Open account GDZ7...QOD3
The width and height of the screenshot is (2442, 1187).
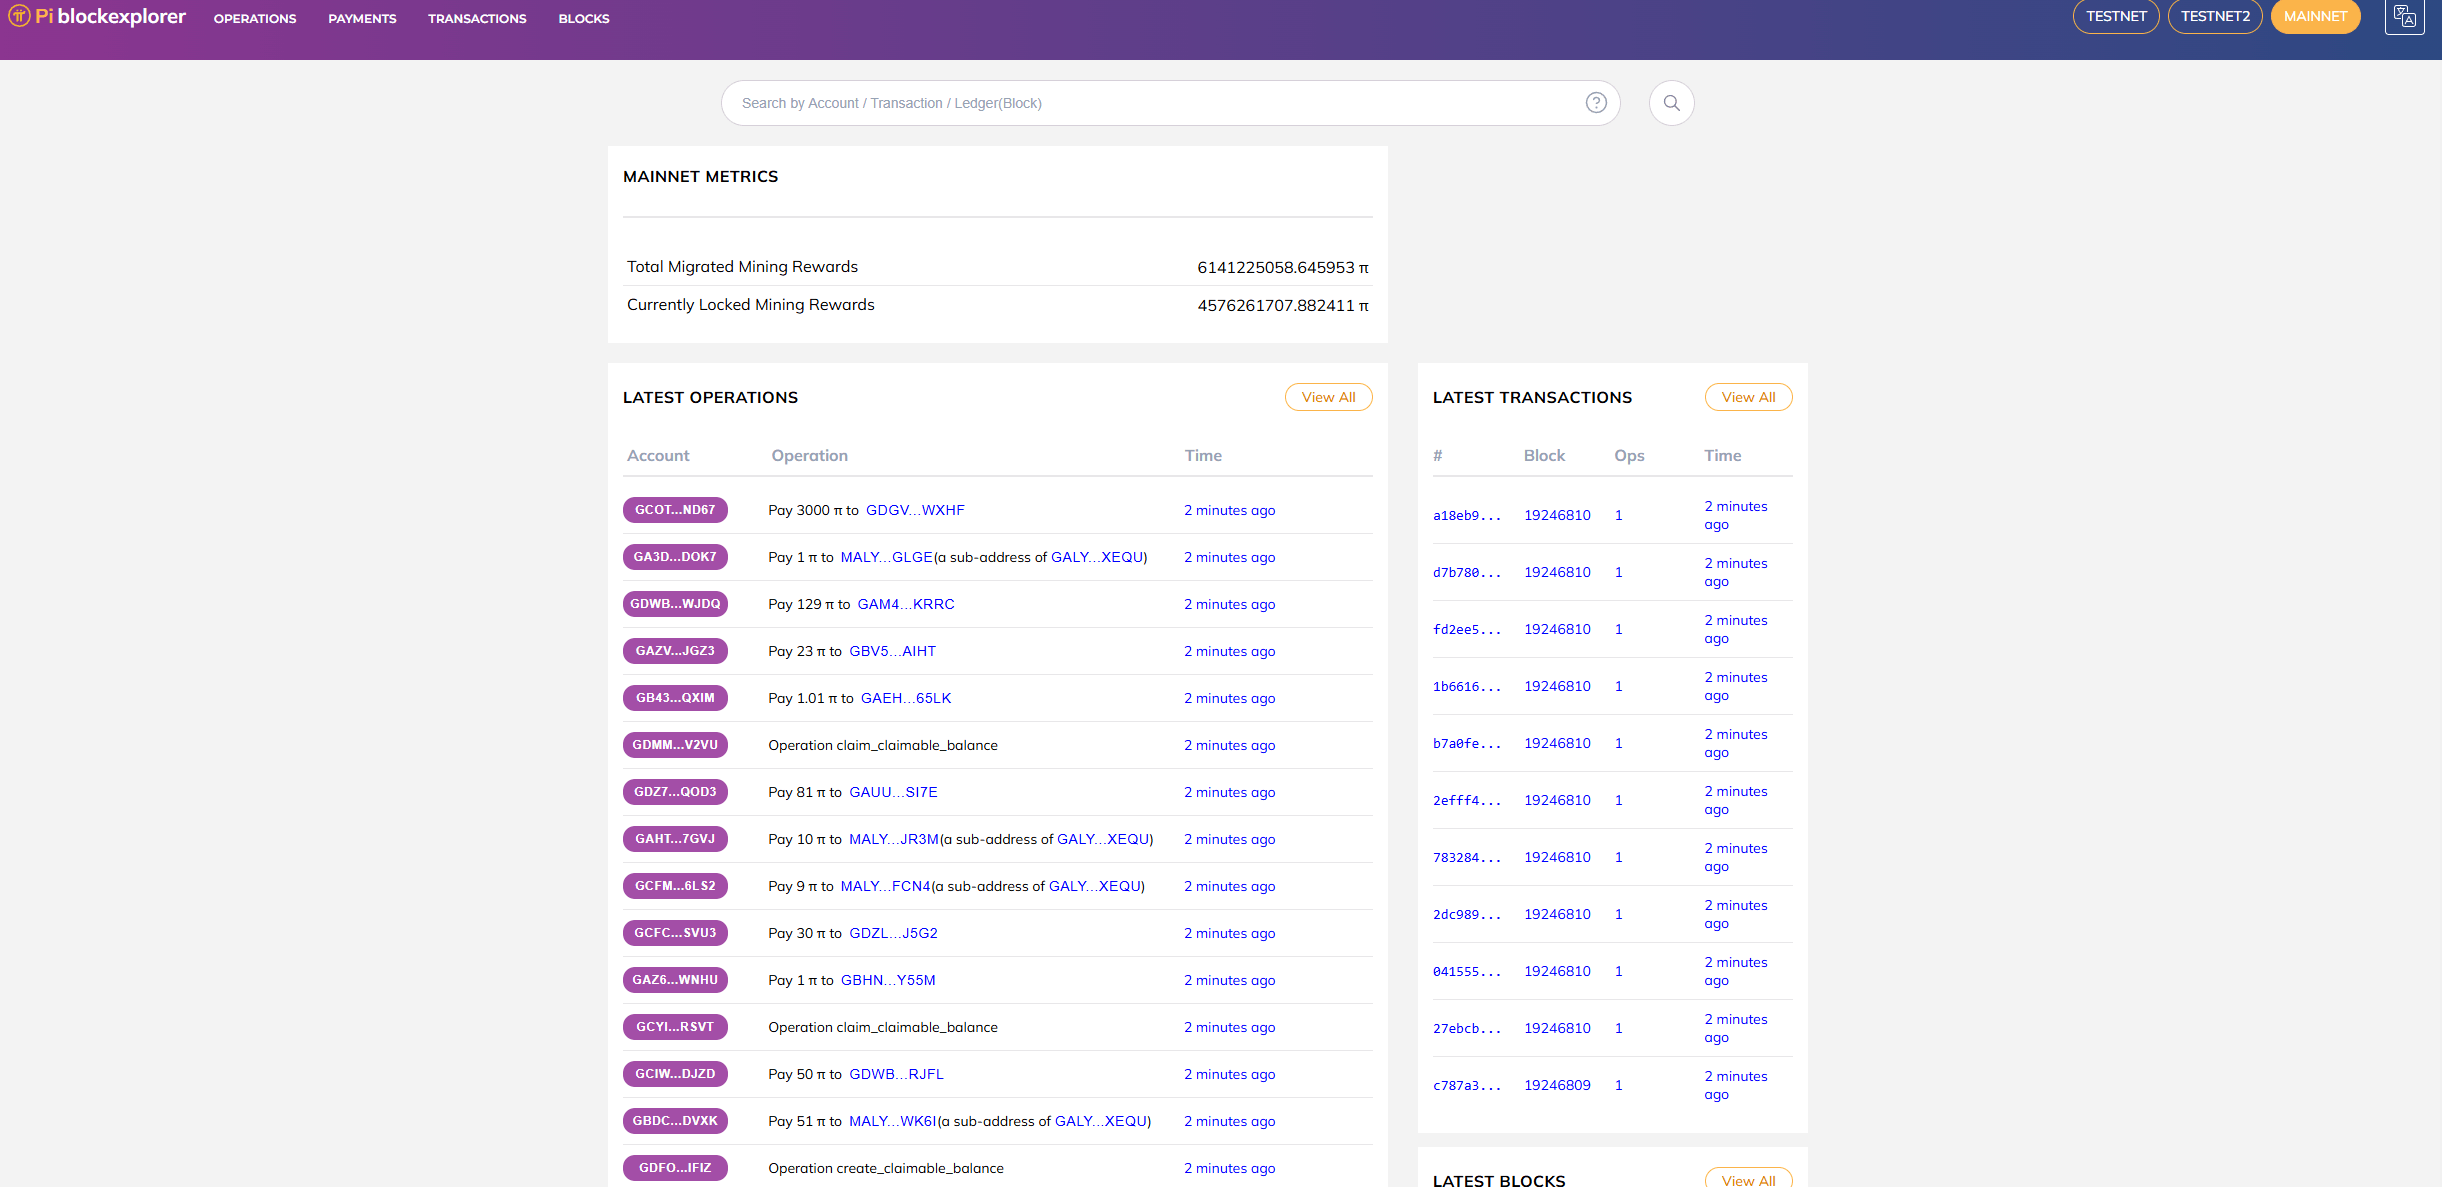point(675,792)
